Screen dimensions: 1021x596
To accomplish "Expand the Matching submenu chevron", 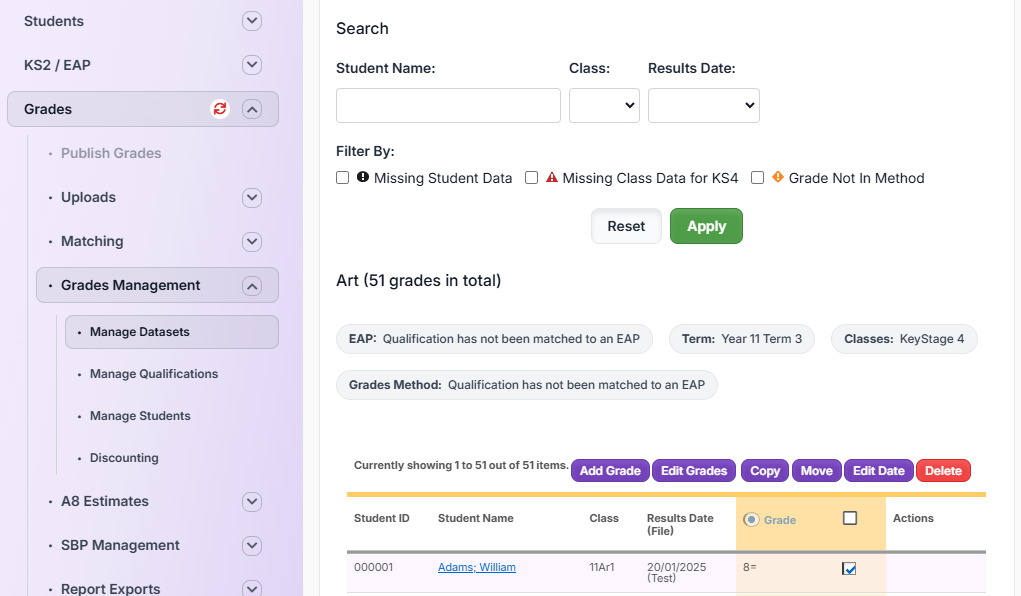I will pos(252,241).
